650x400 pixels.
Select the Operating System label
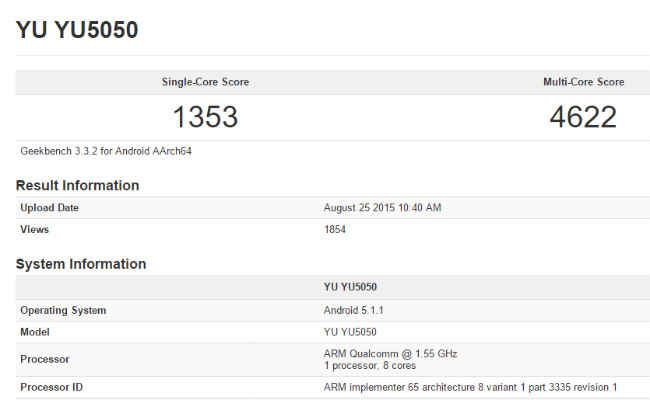pos(63,310)
